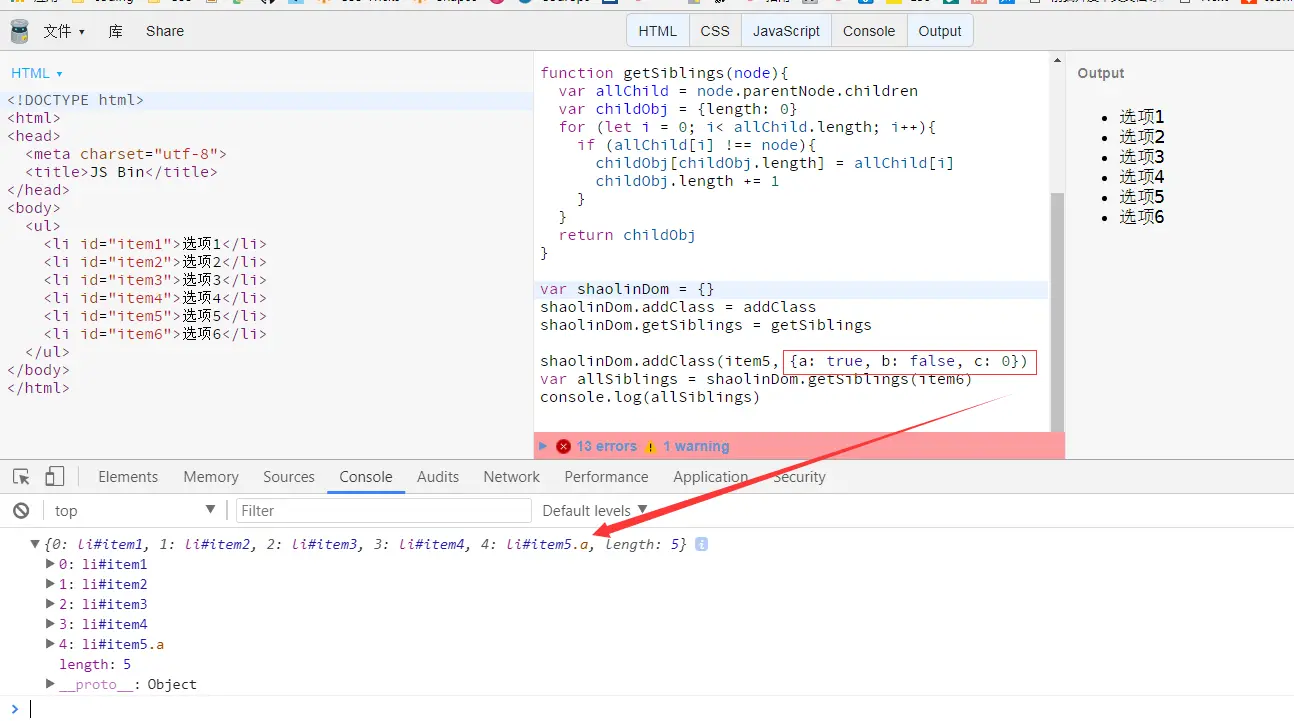This screenshot has height=721, width=1294.
Task: Click the 'length: 5' property line
Action: coord(95,664)
